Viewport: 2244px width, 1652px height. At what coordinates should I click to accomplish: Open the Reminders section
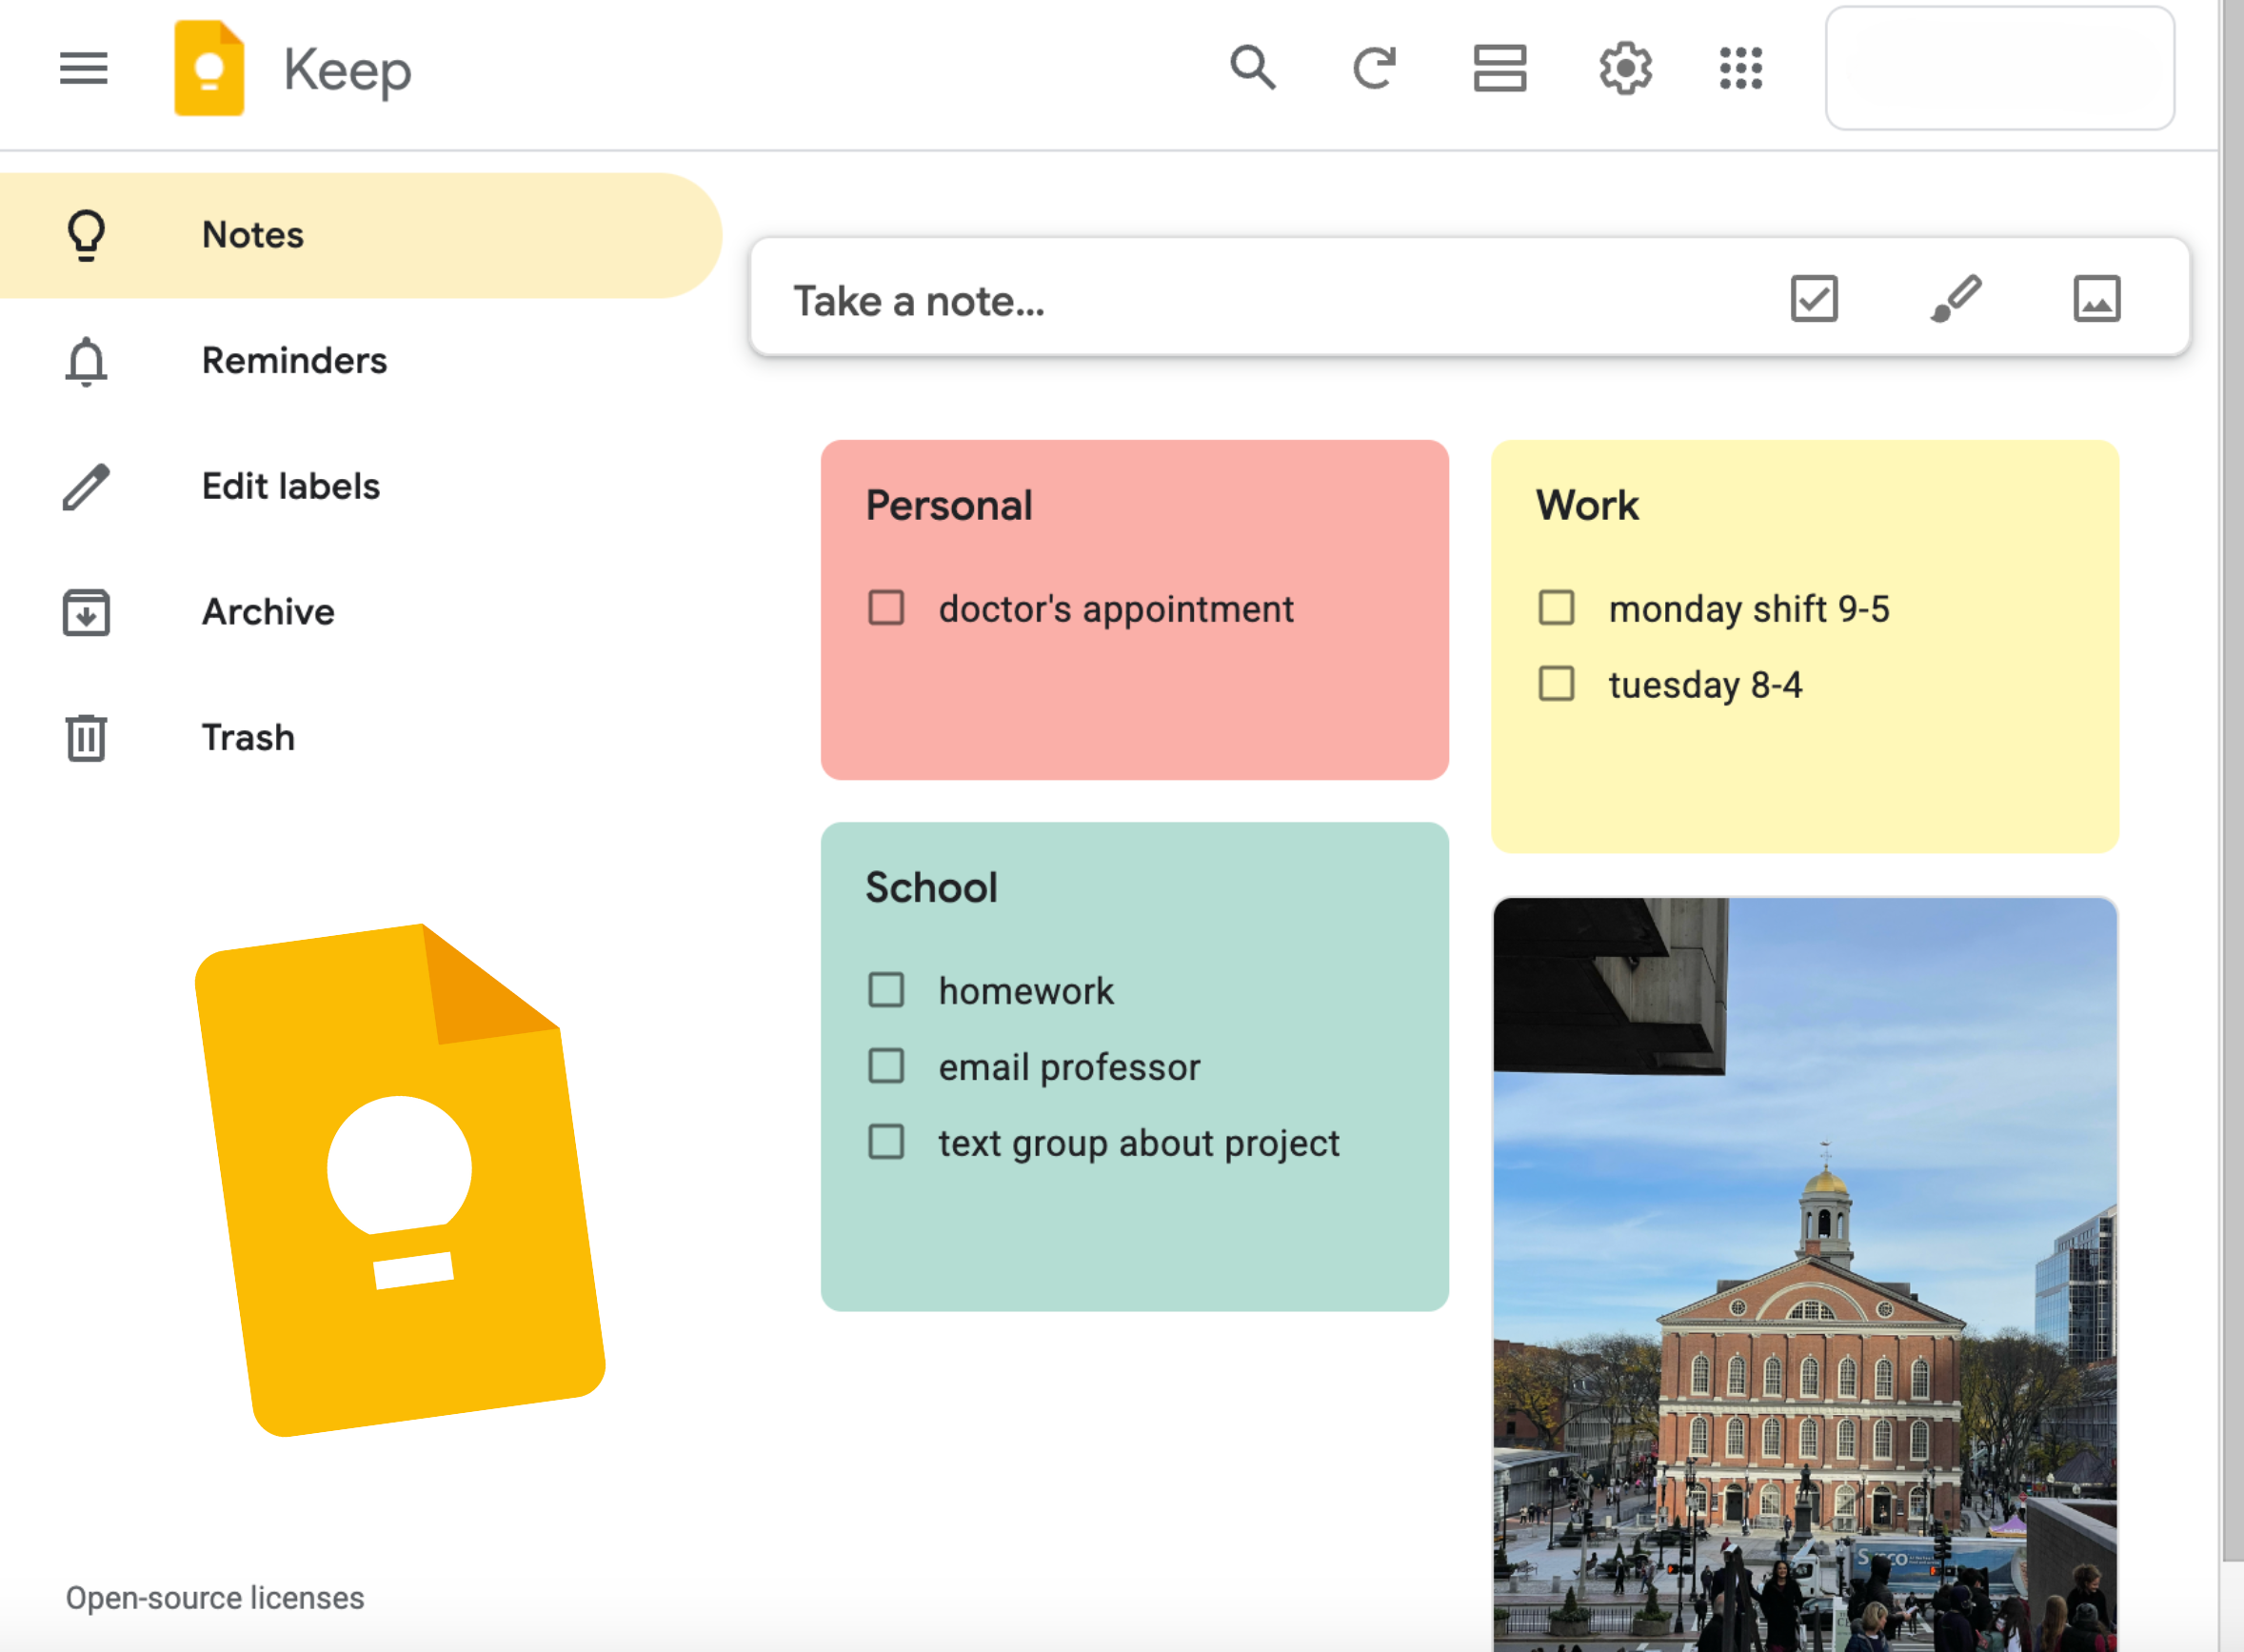294,362
